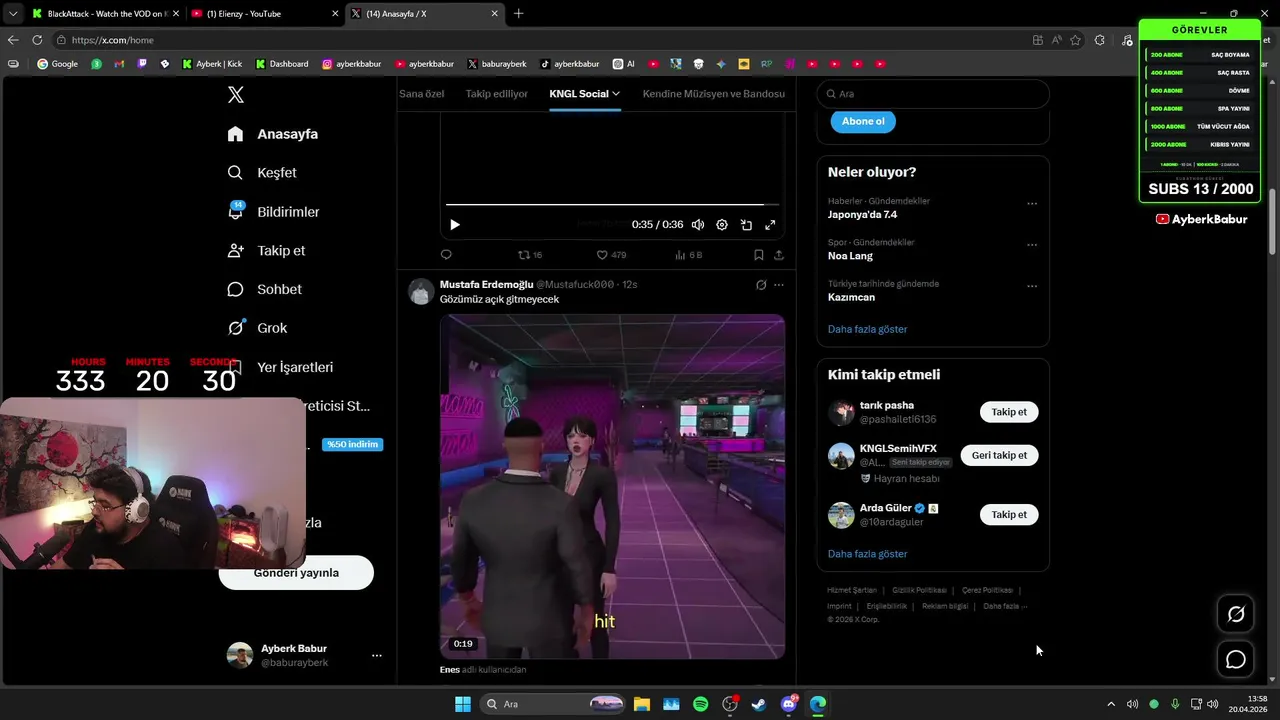Bookmark this page with star icon

(1076, 40)
